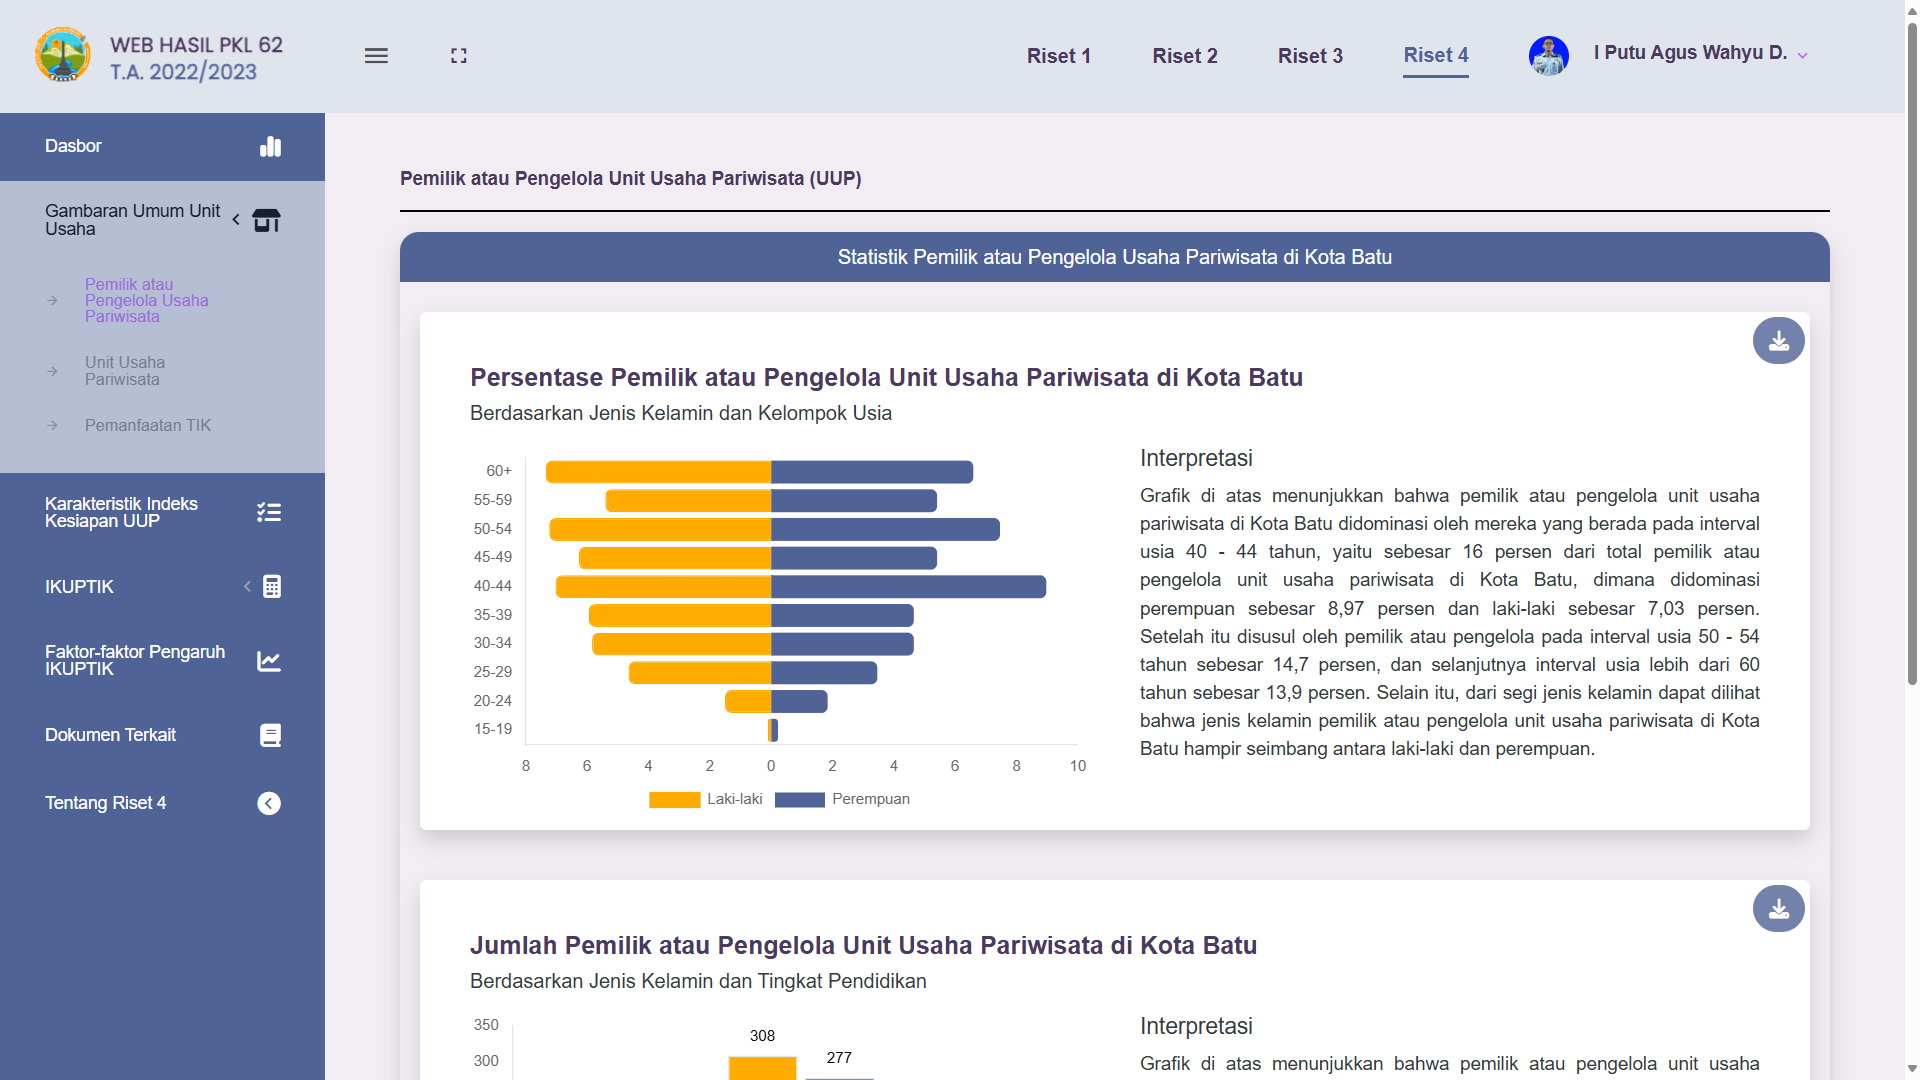The width and height of the screenshot is (1920, 1080).
Task: Collapse the Gambaran Umum Unit Usaha chevron
Action: 236,219
